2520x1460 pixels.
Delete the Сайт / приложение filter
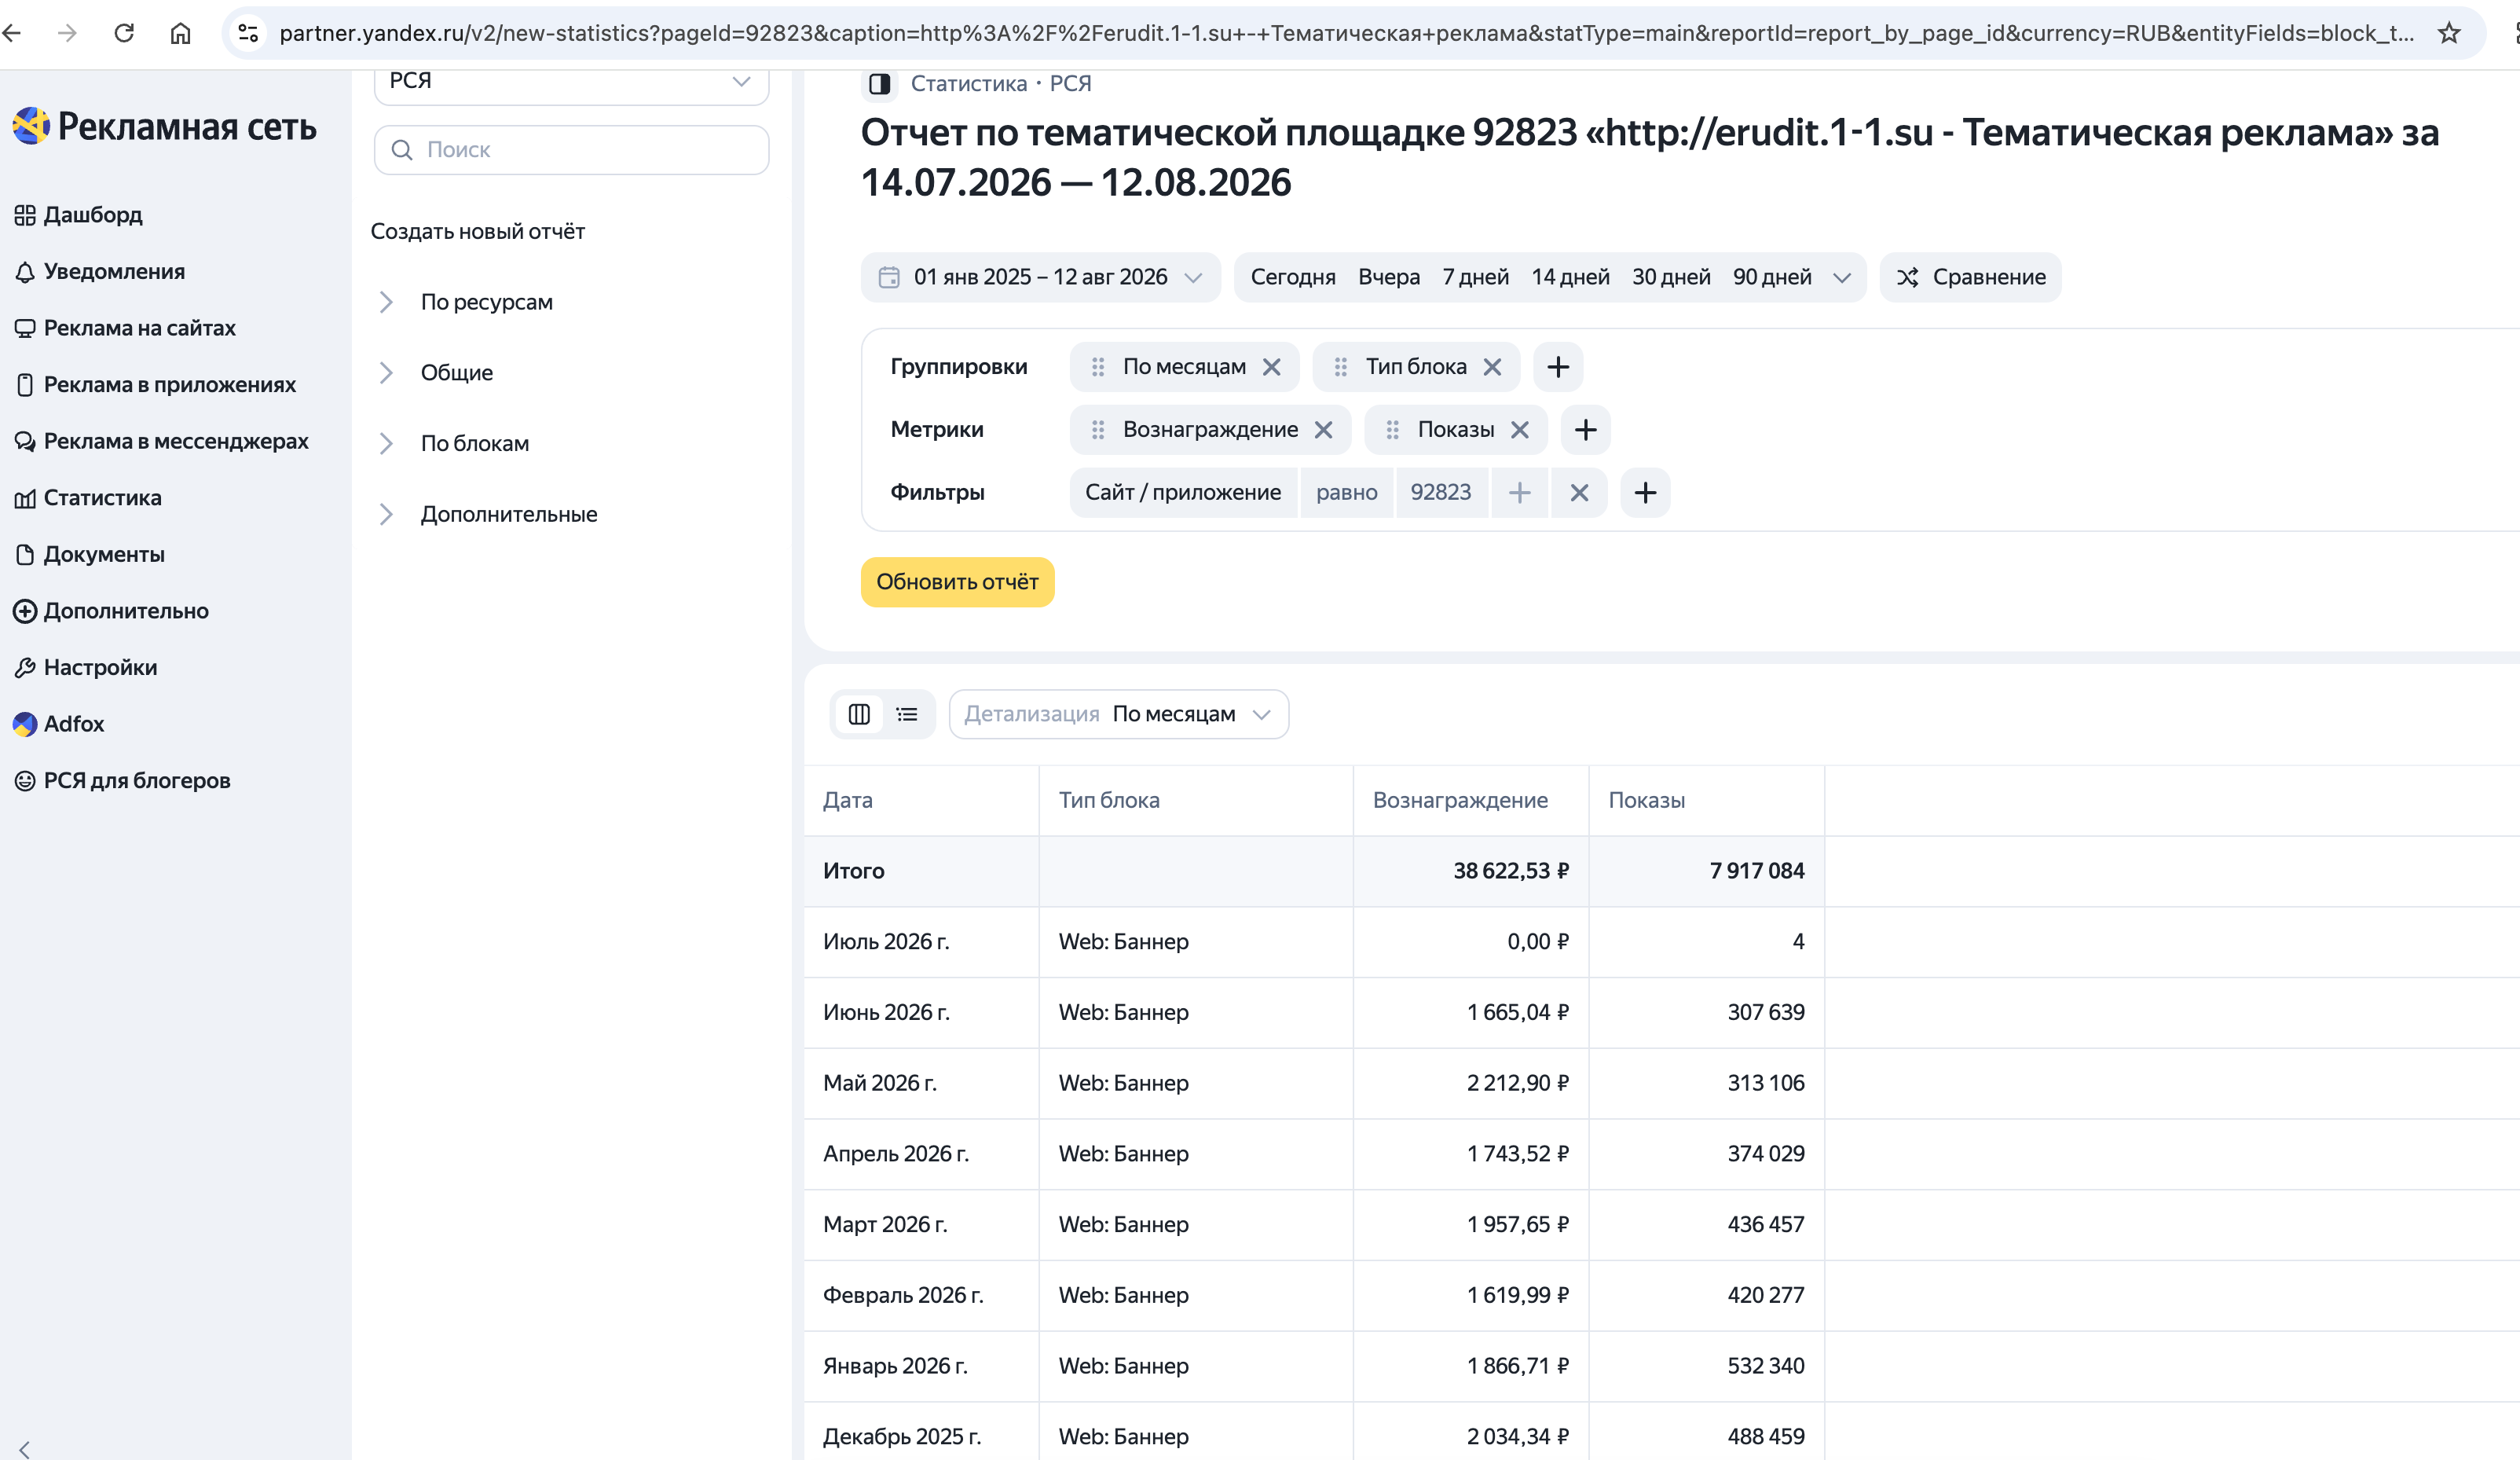point(1580,493)
